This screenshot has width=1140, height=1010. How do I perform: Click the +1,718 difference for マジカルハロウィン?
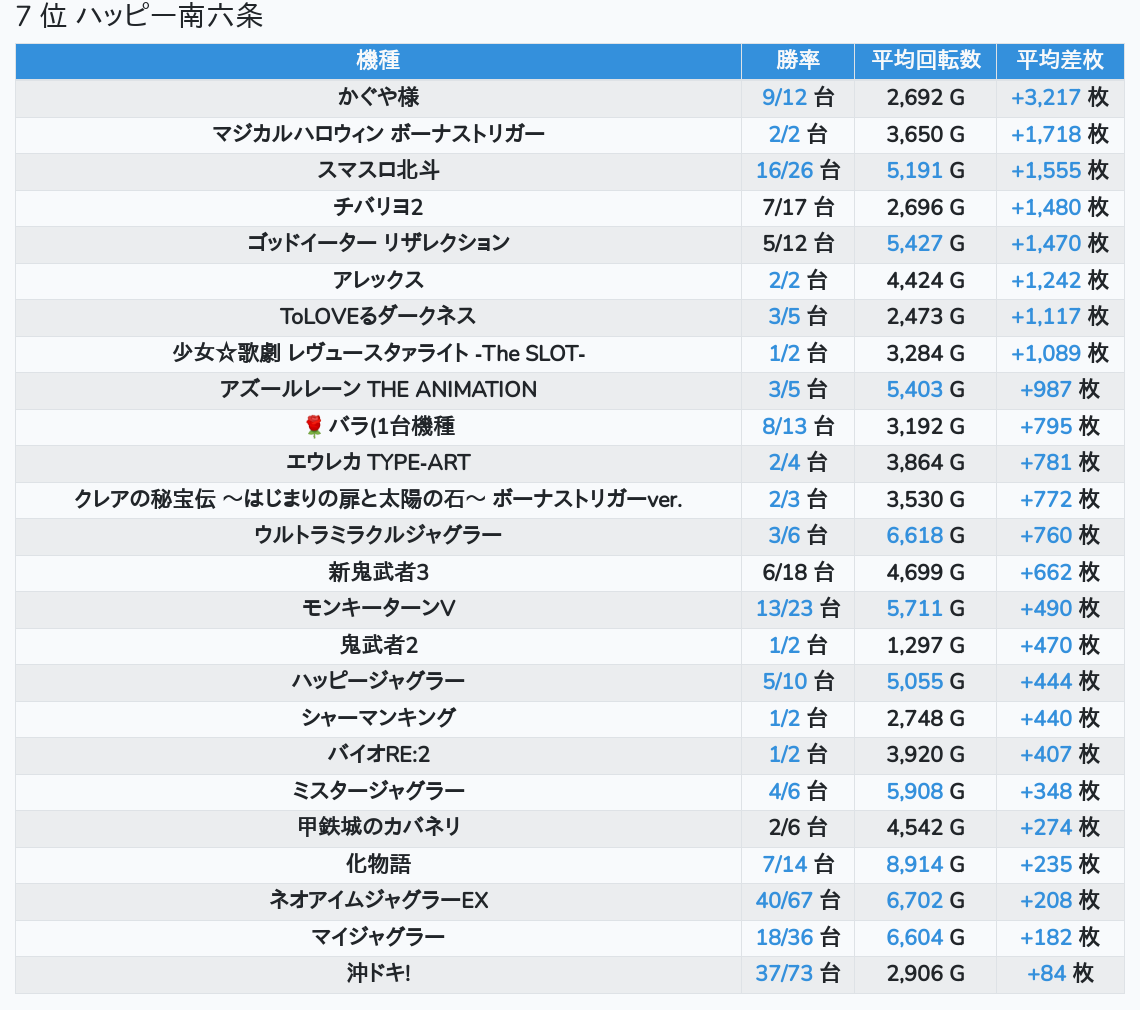pos(1046,134)
